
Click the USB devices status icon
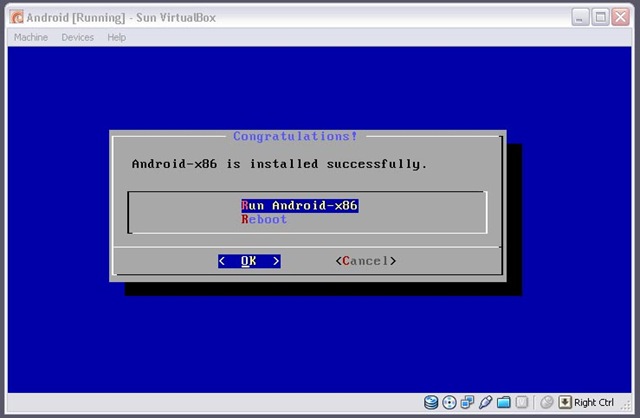point(485,402)
